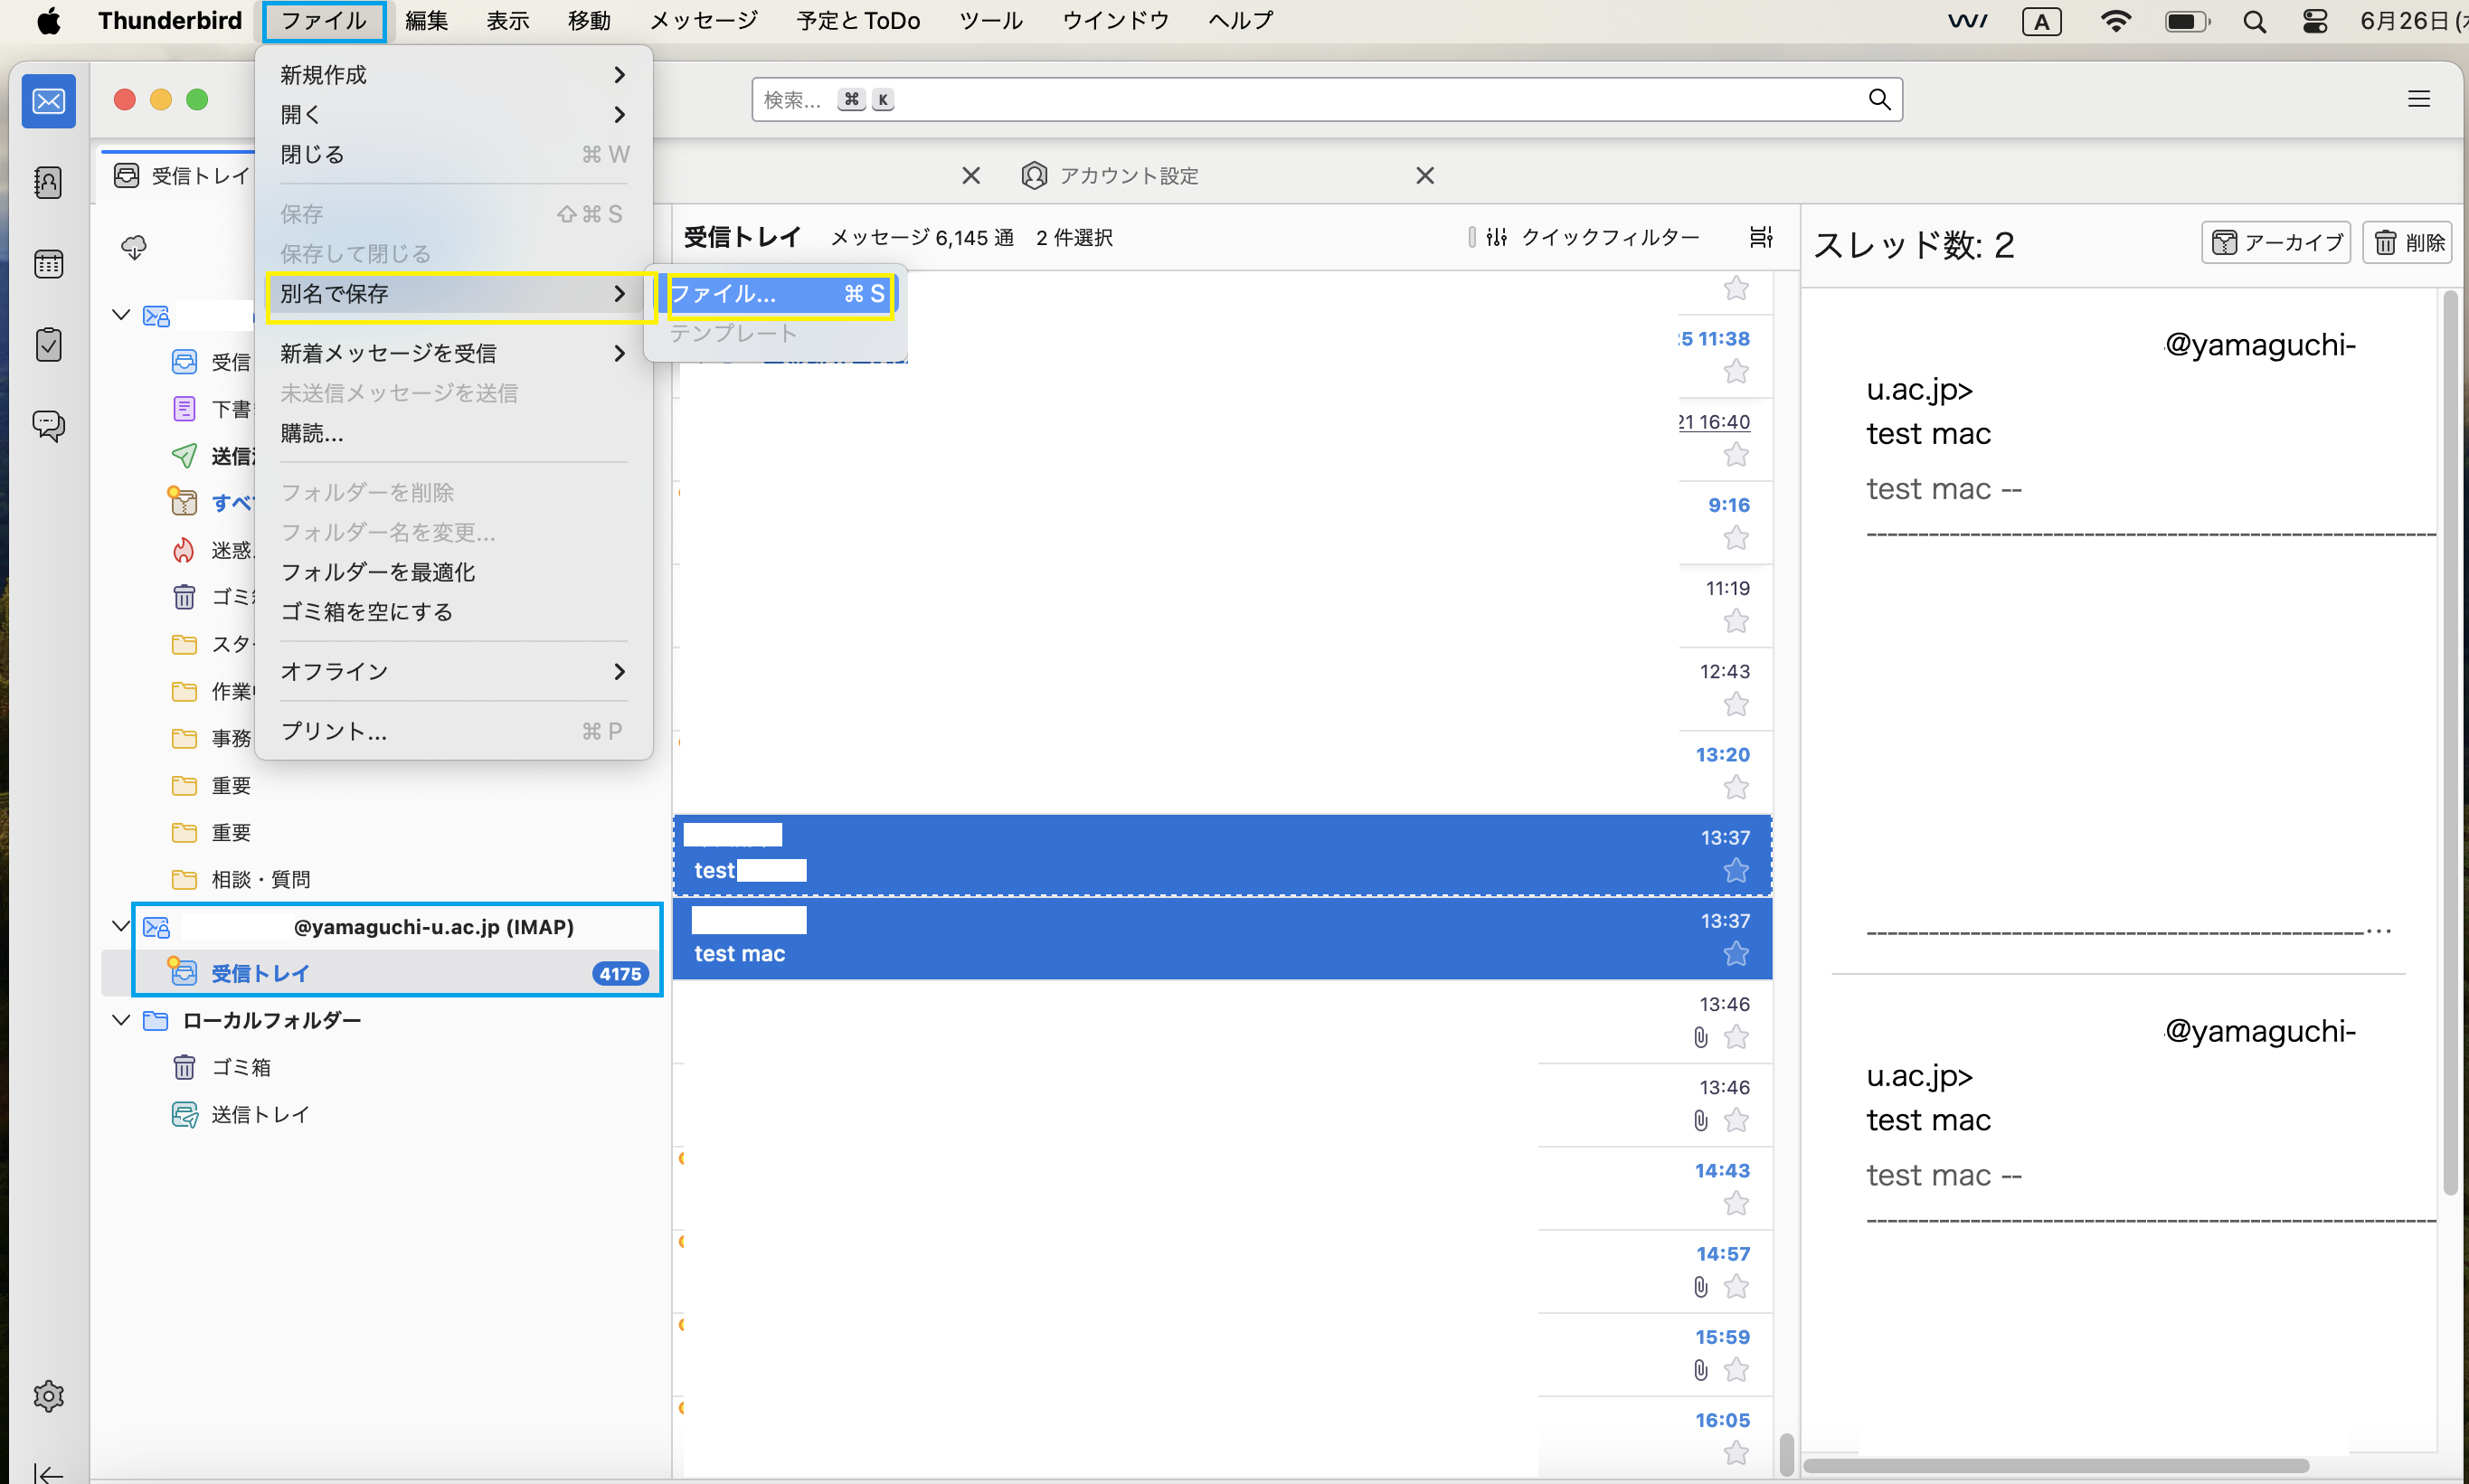Expand 新規作成 submenu

tap(453, 75)
